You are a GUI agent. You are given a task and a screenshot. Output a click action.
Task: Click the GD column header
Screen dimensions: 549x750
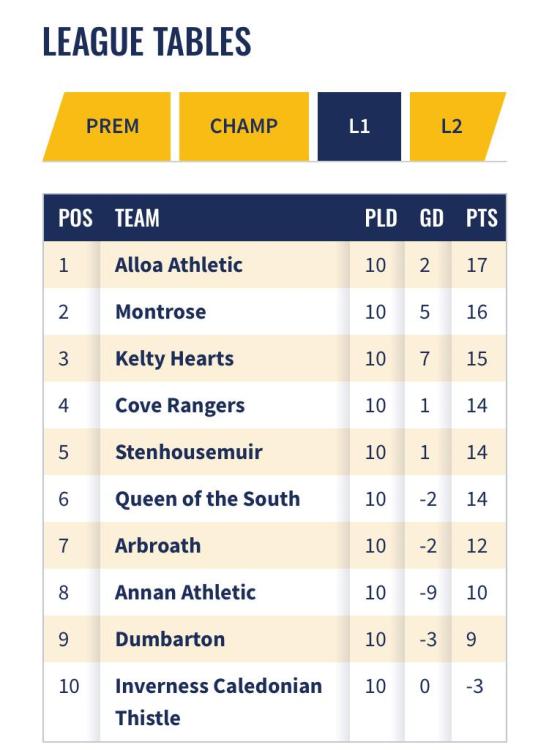431,218
